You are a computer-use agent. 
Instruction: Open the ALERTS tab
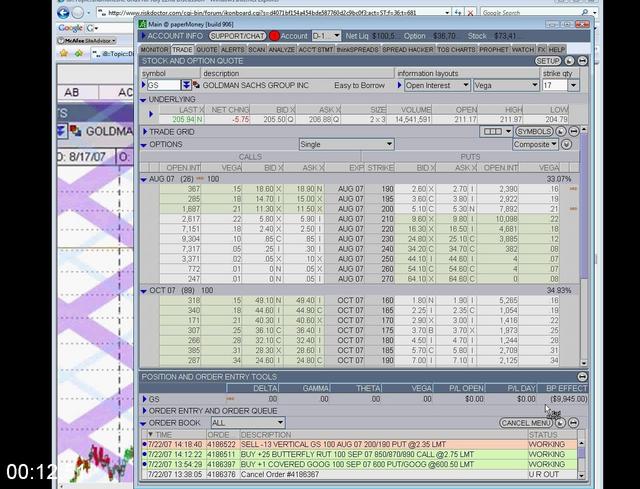click(x=233, y=49)
